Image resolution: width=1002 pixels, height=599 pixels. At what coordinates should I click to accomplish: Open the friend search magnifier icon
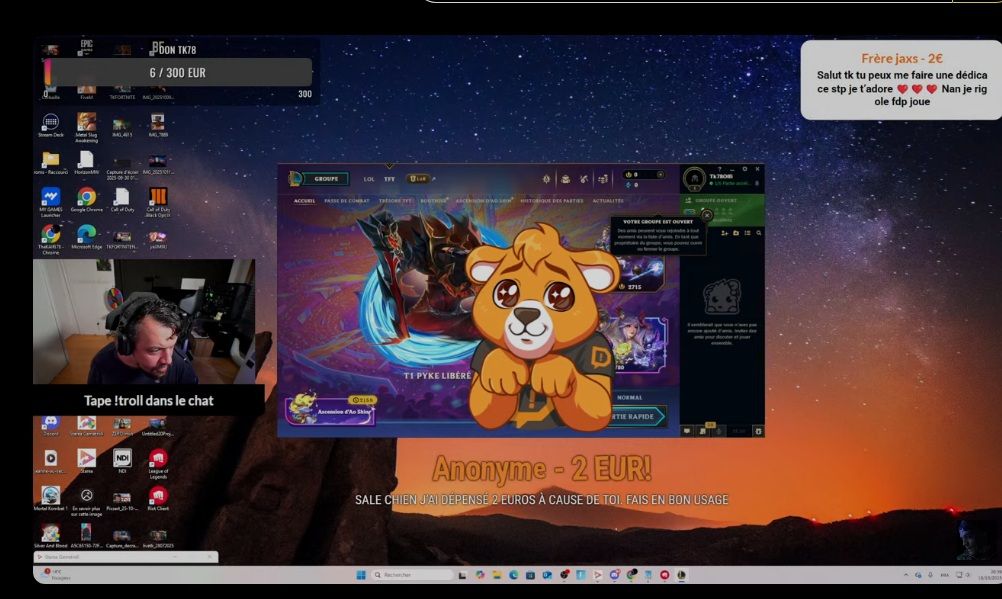coord(759,233)
